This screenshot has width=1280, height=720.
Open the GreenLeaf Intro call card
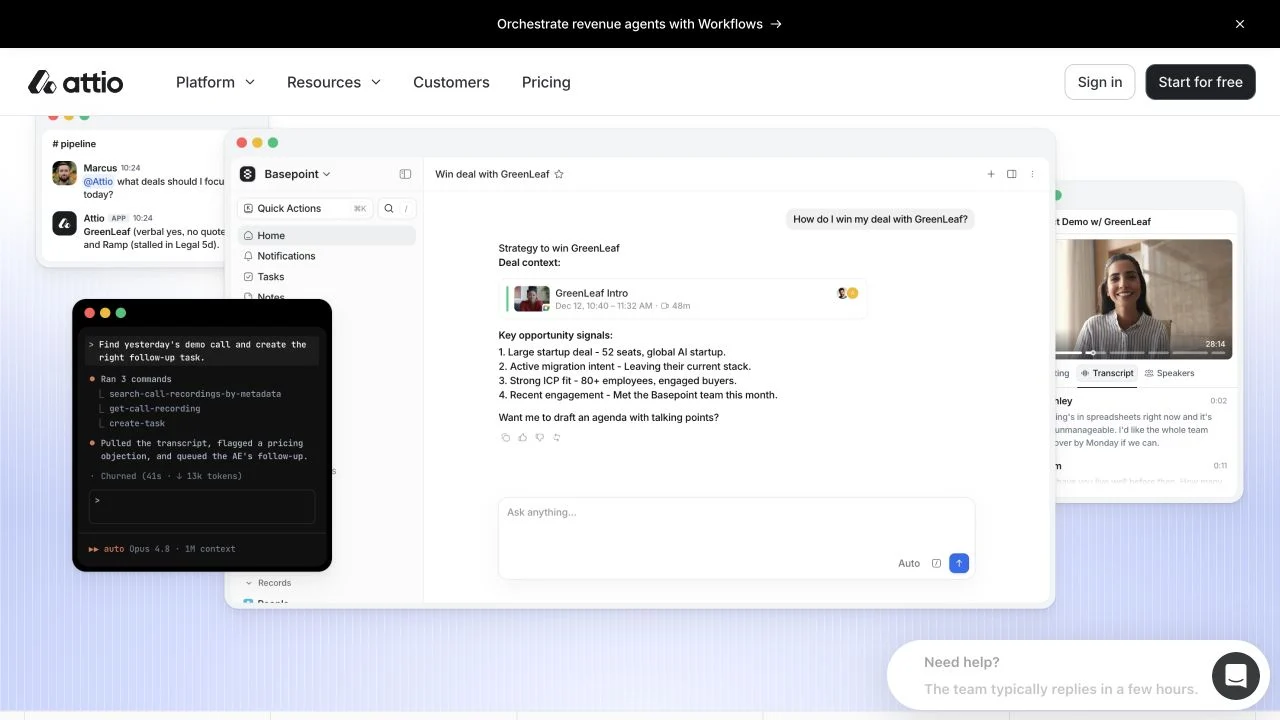tap(683, 299)
